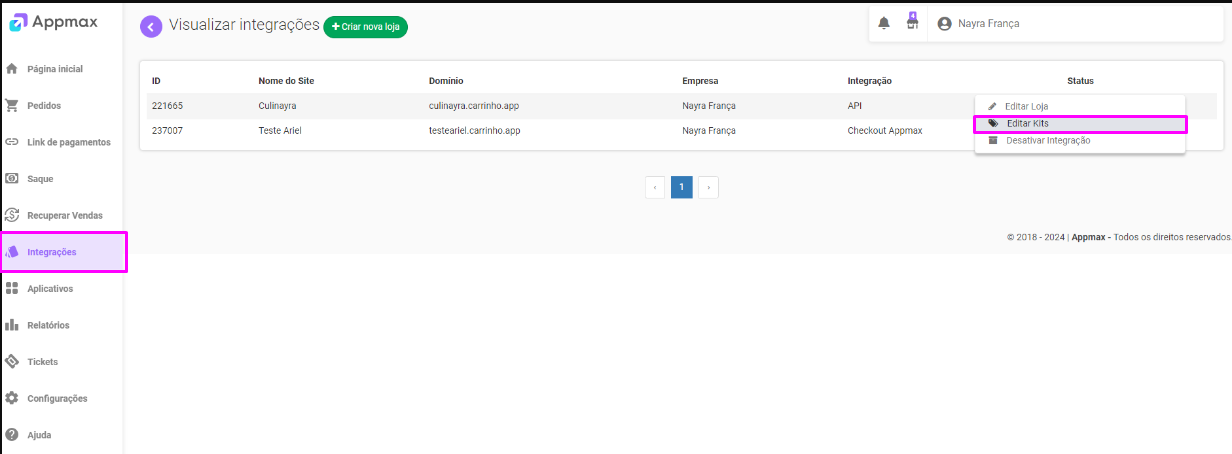Click the archive icon beside Desativar Integração
Screen dimensions: 1232x454
(993, 140)
